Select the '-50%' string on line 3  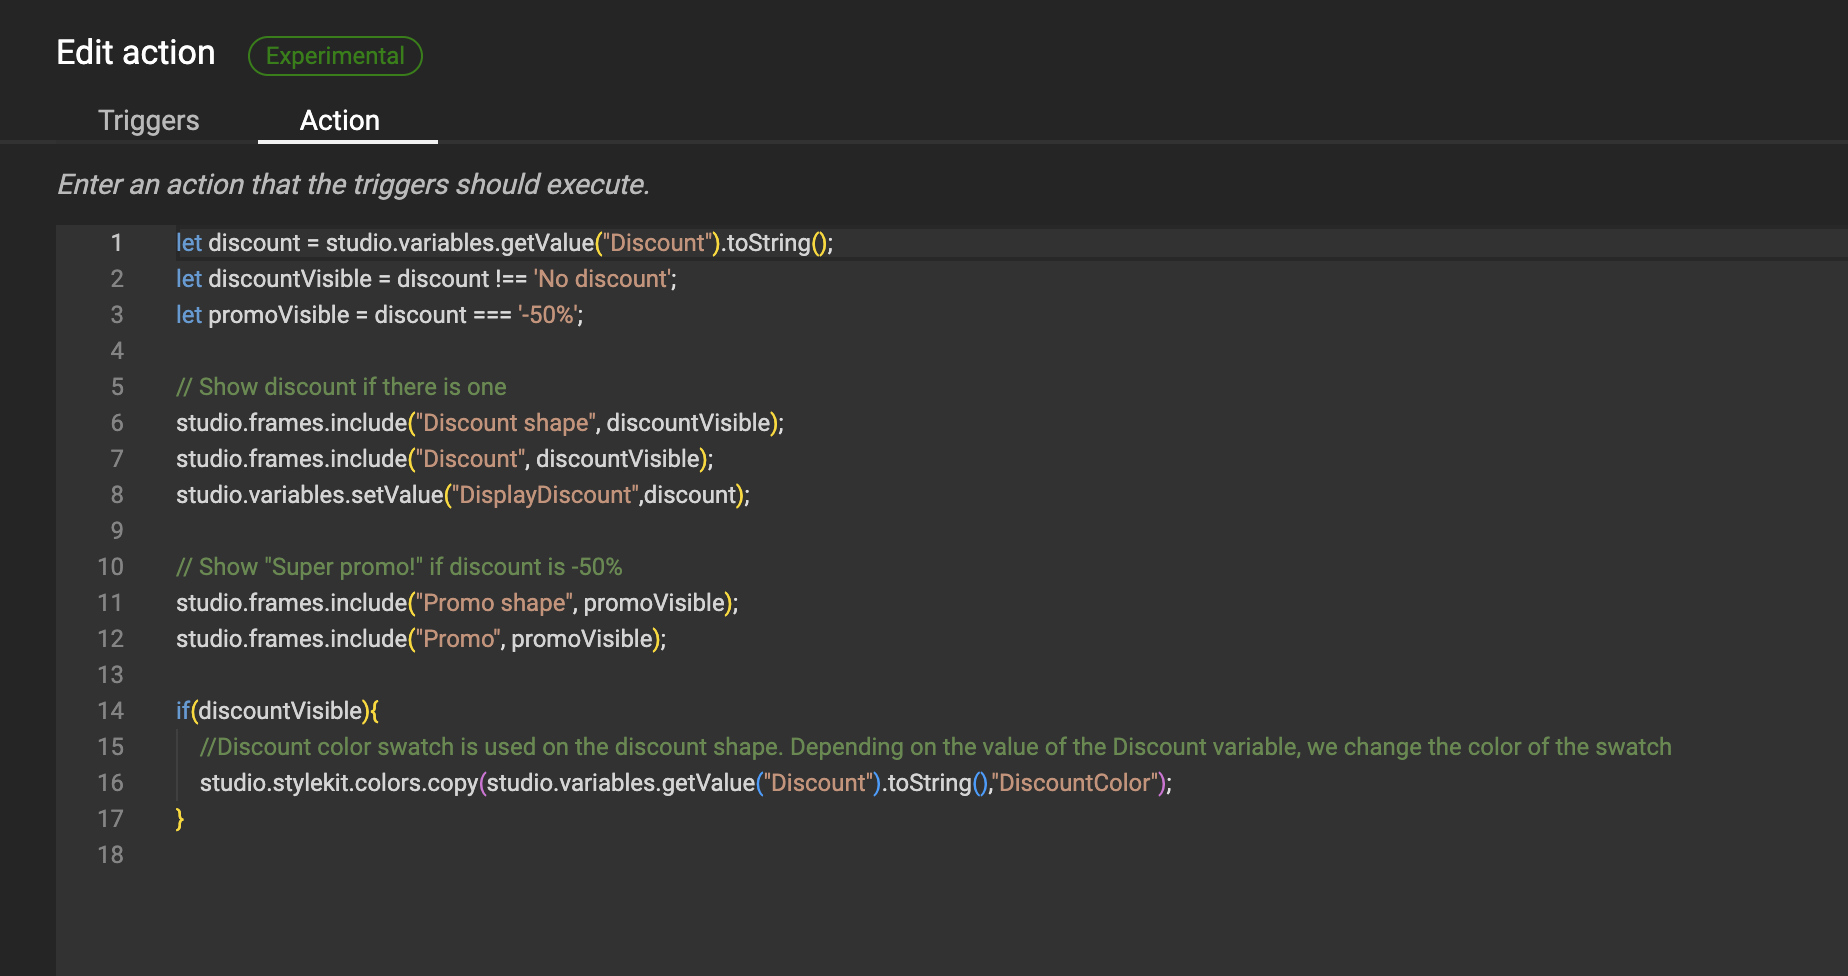[x=546, y=314]
